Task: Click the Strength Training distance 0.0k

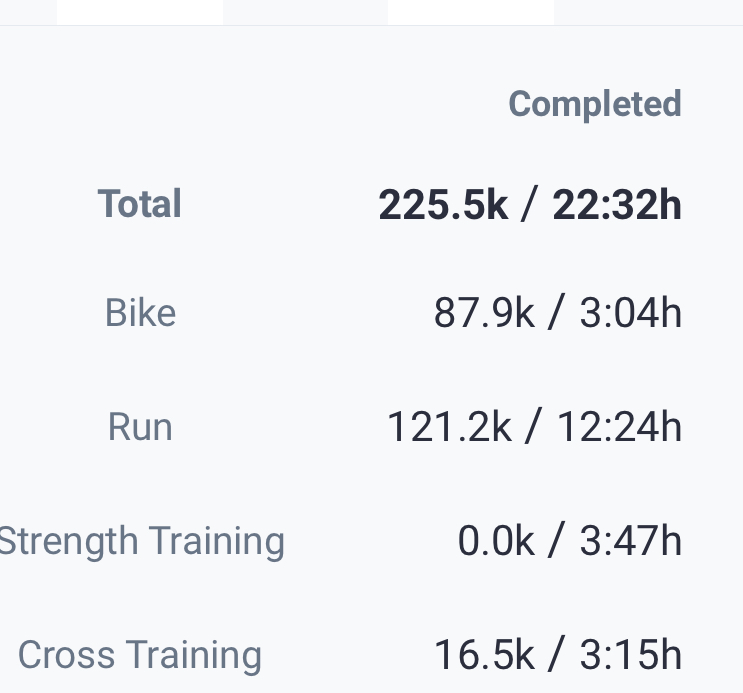Action: point(496,540)
